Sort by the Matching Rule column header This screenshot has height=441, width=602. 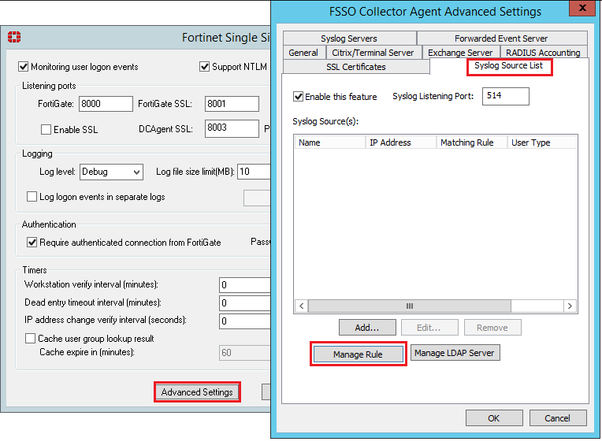pyautogui.click(x=472, y=142)
